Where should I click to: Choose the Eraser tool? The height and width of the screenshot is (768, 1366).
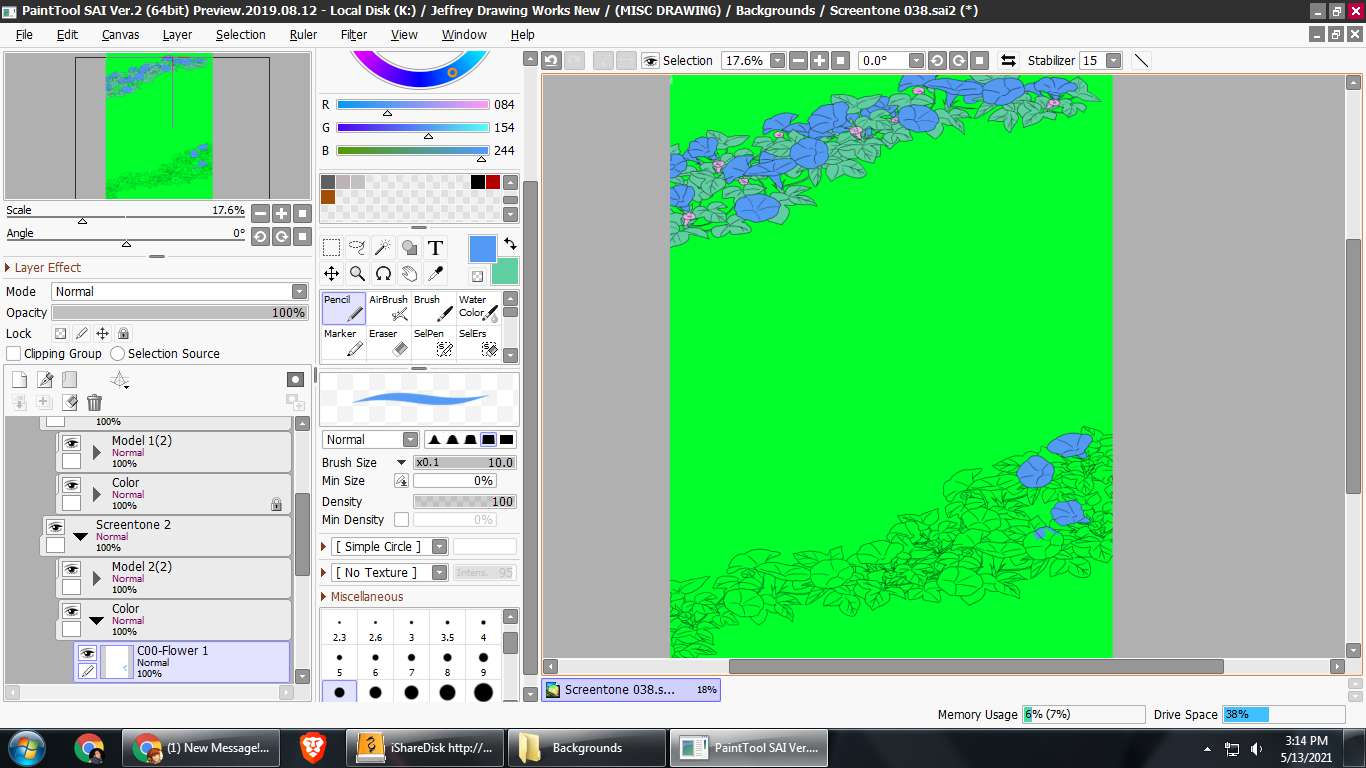point(389,342)
